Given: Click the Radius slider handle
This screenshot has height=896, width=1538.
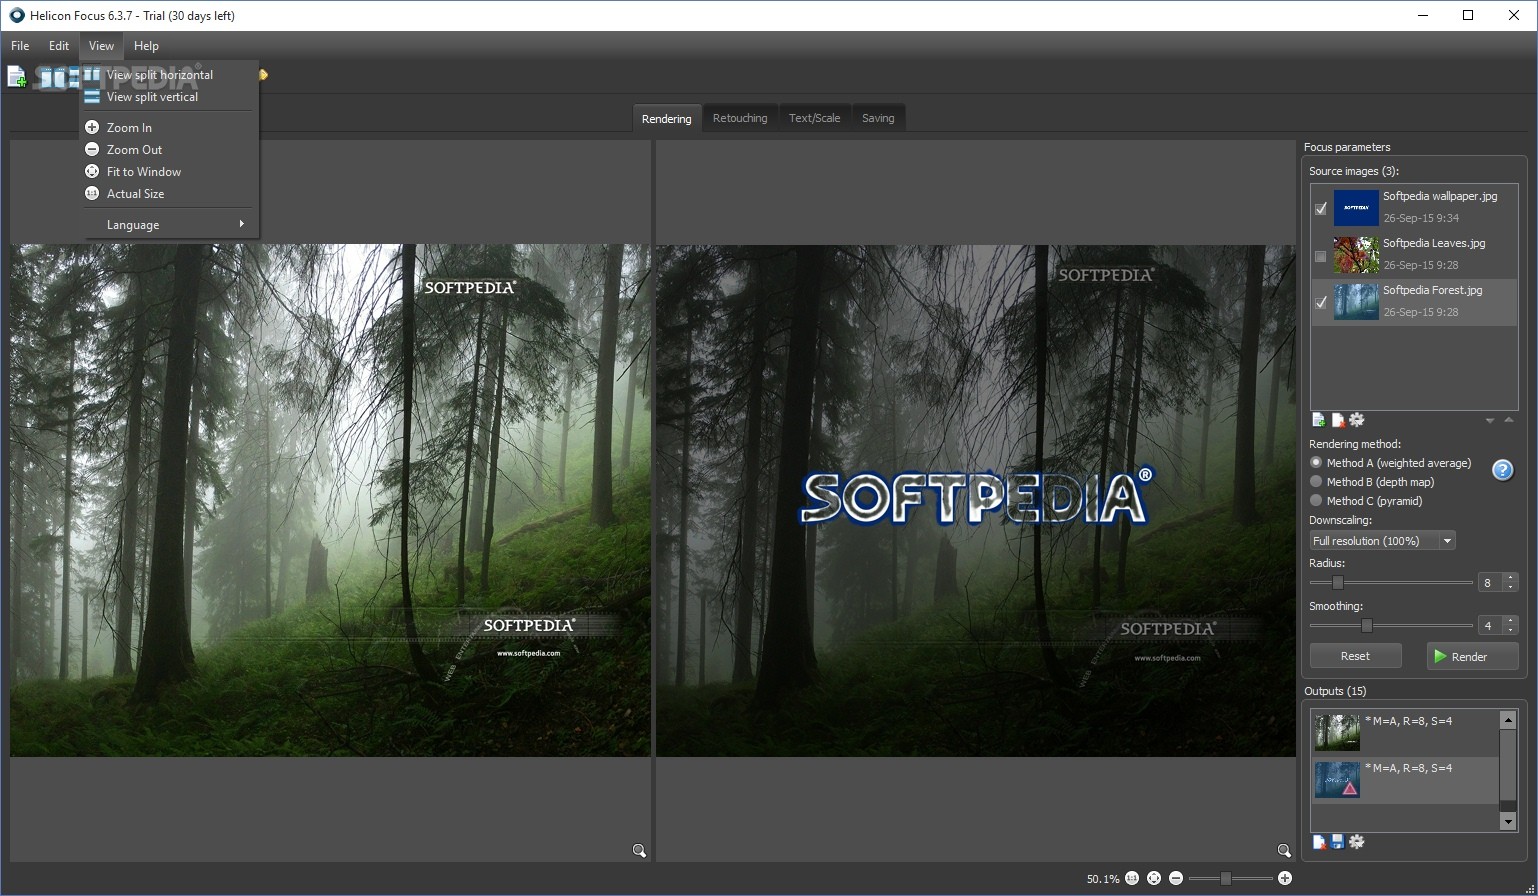Looking at the screenshot, I should click(1337, 583).
